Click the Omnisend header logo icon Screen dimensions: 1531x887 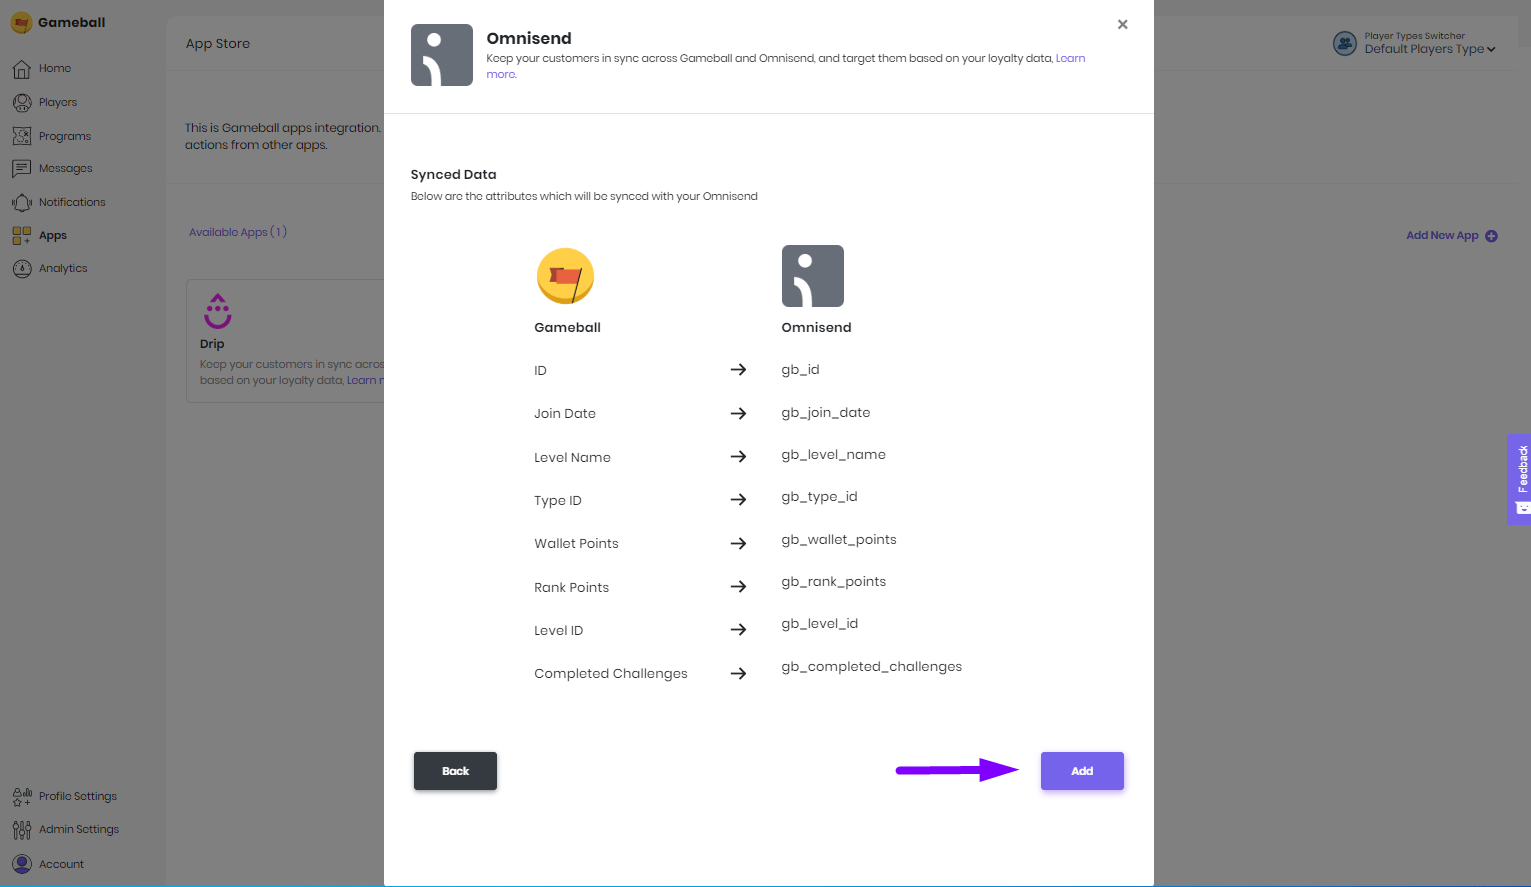442,55
